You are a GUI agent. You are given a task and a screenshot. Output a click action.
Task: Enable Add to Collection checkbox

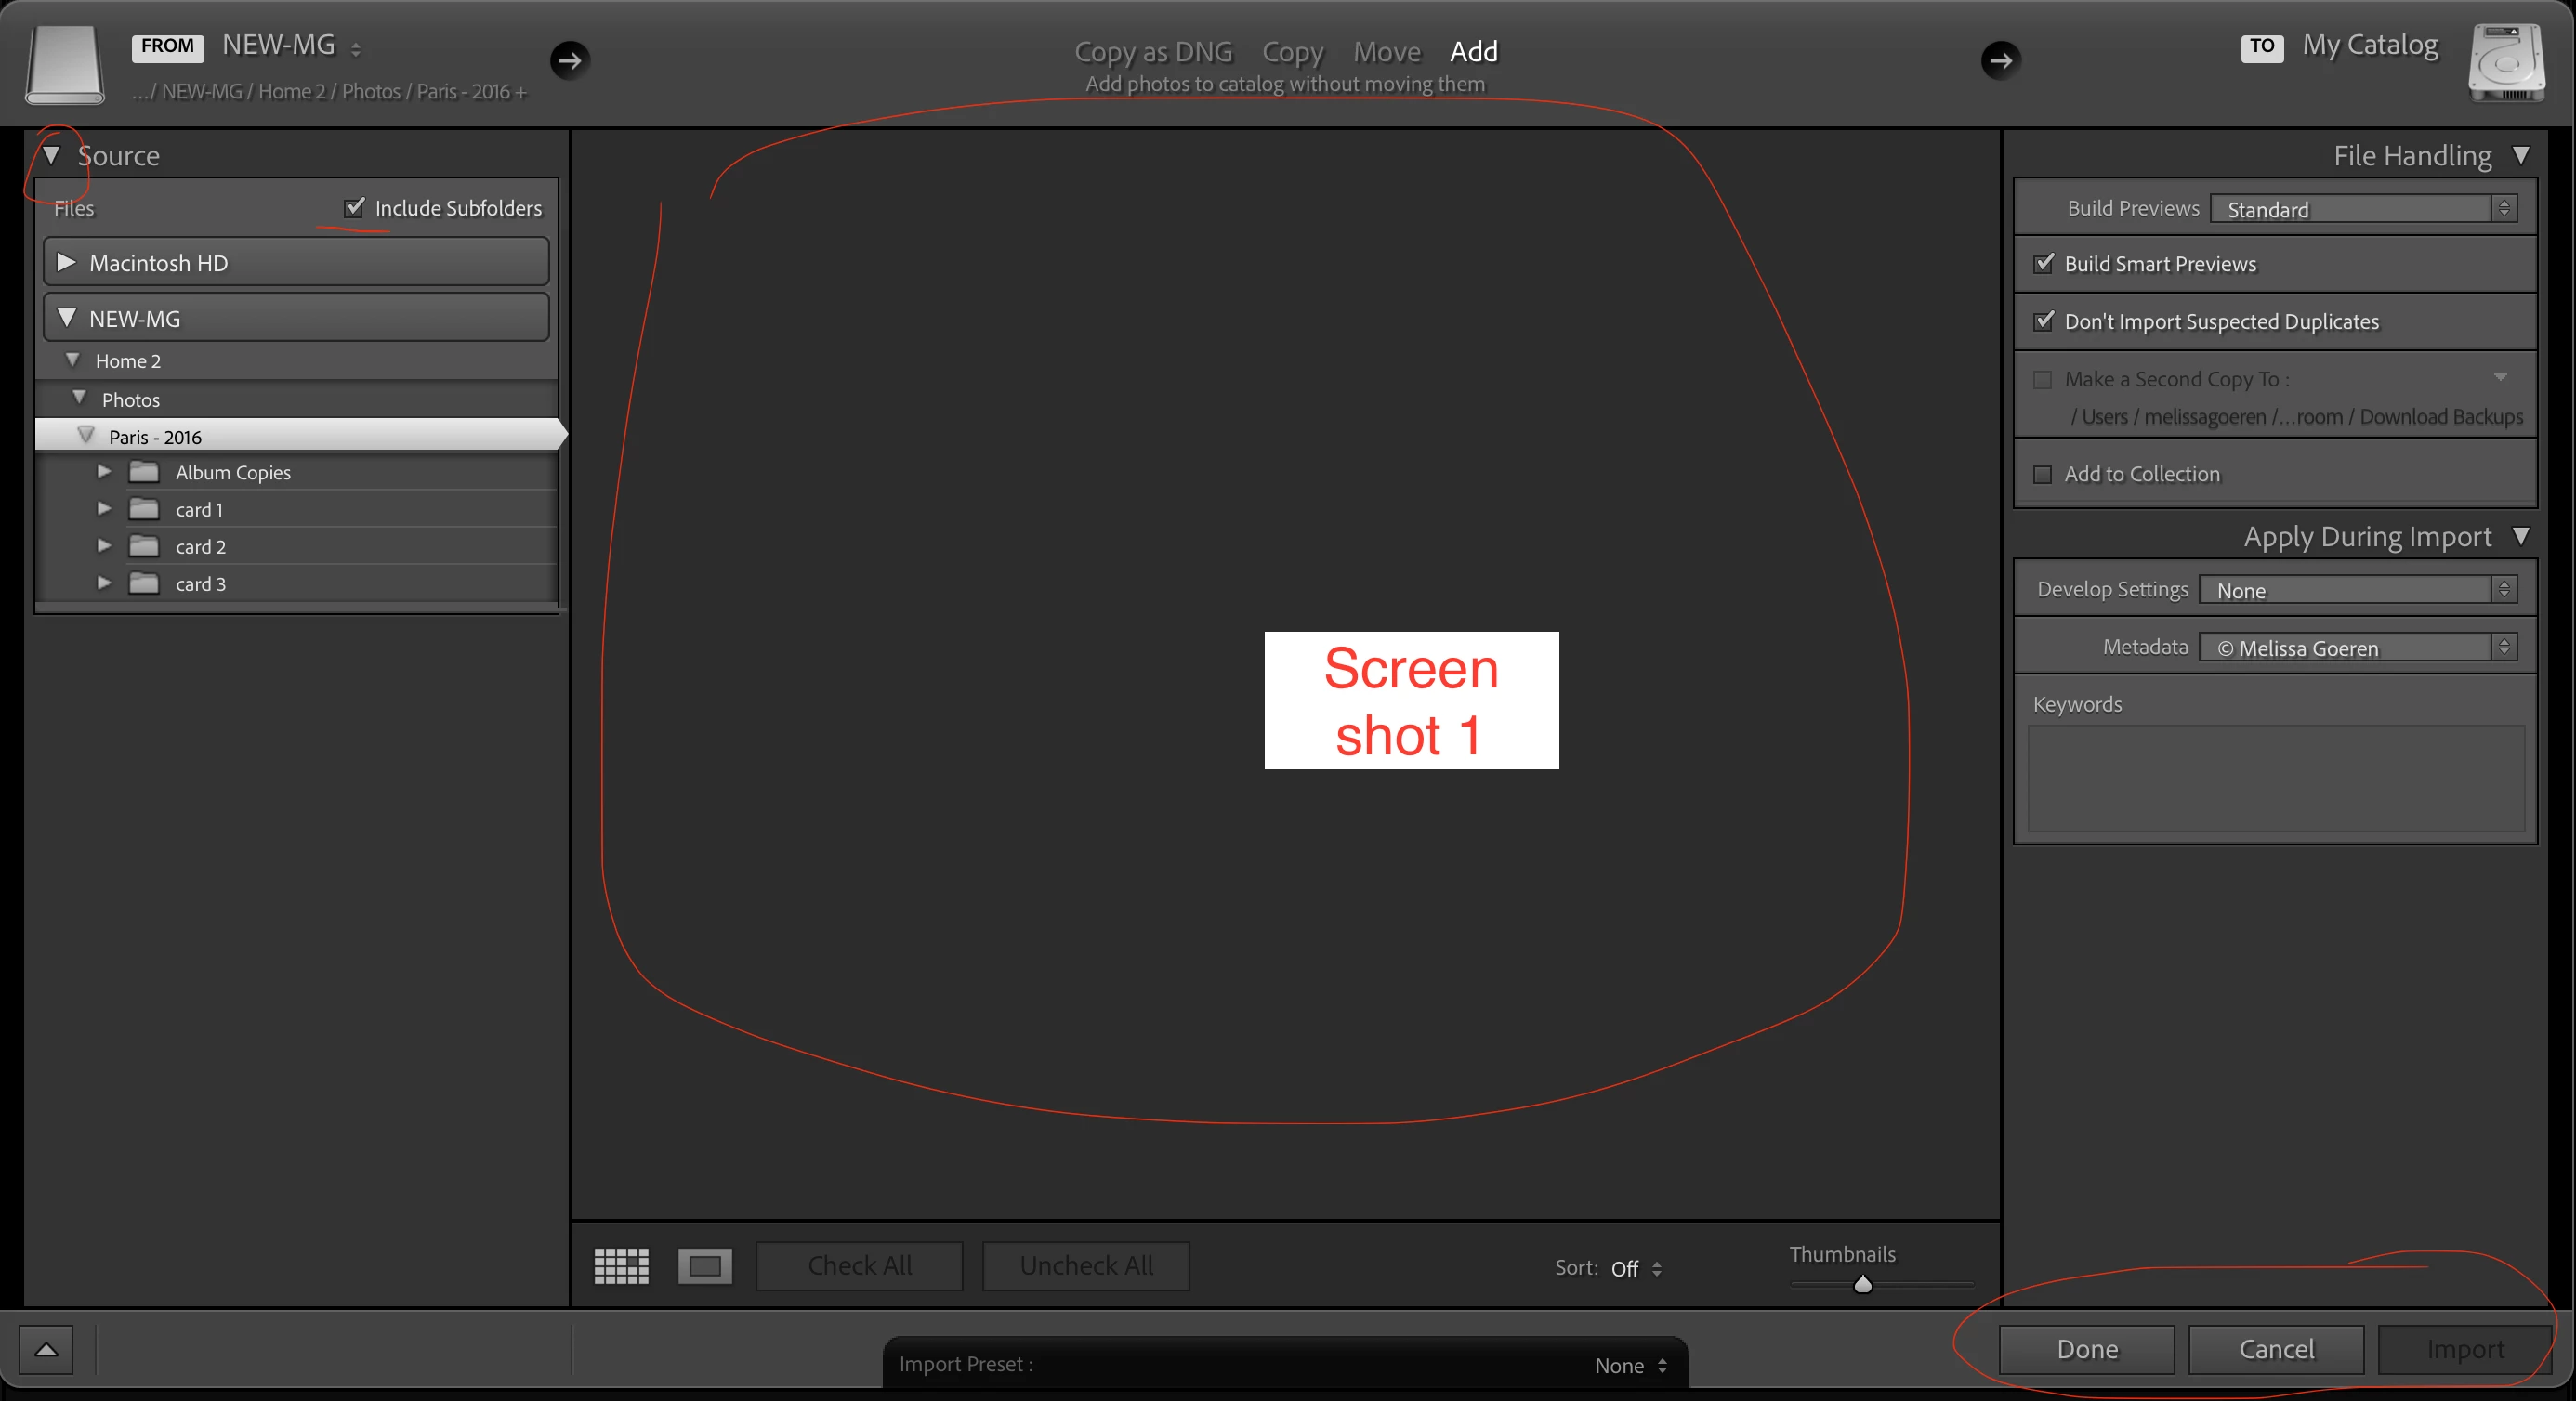[2043, 474]
